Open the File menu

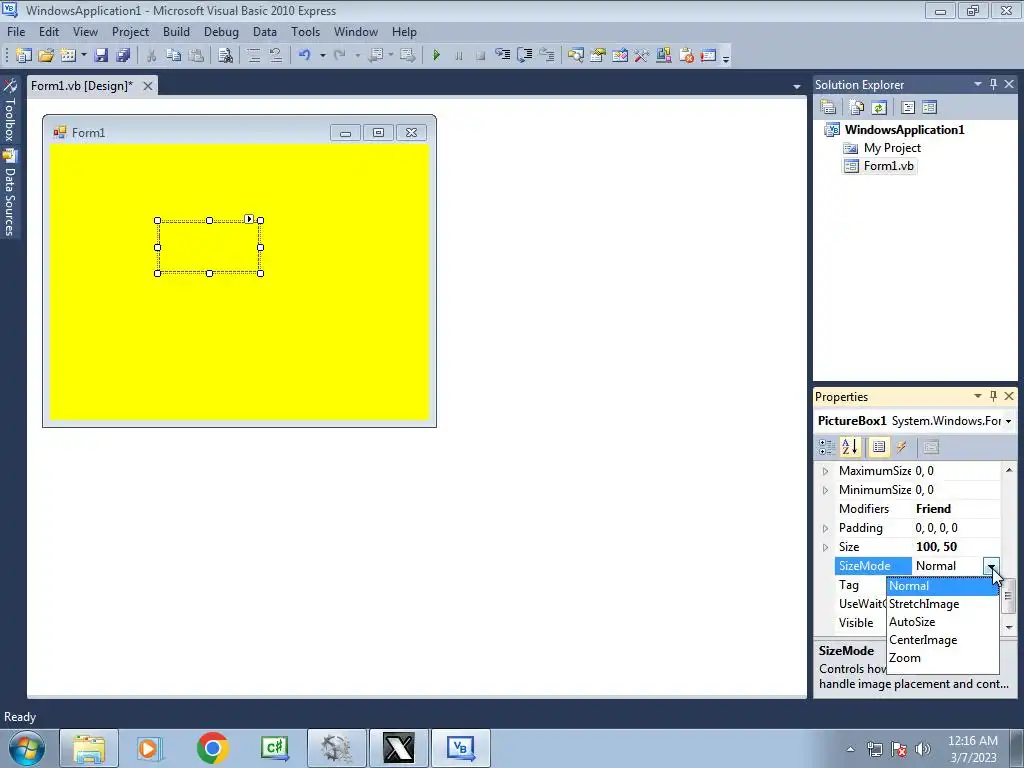tap(16, 31)
